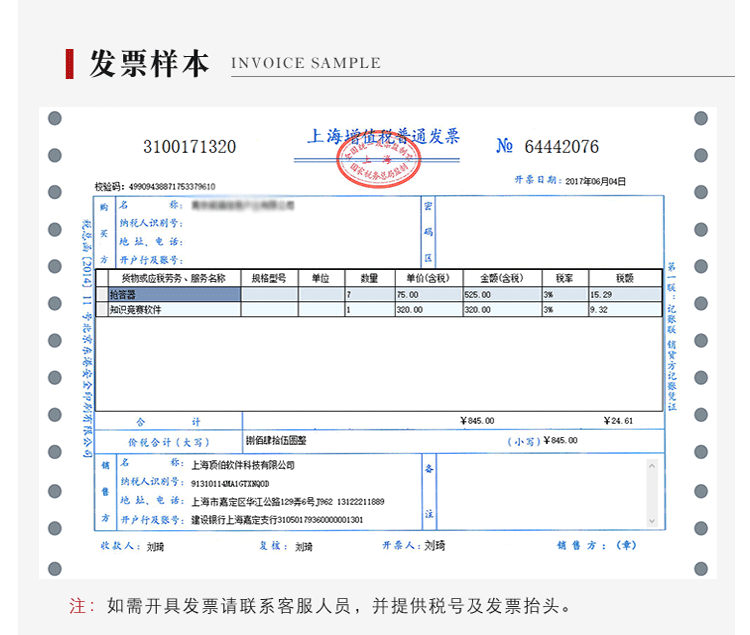The height and width of the screenshot is (635, 750).
Task: Click the 捌佰肆拾伍圆整 amount in words
Action: pos(276,440)
